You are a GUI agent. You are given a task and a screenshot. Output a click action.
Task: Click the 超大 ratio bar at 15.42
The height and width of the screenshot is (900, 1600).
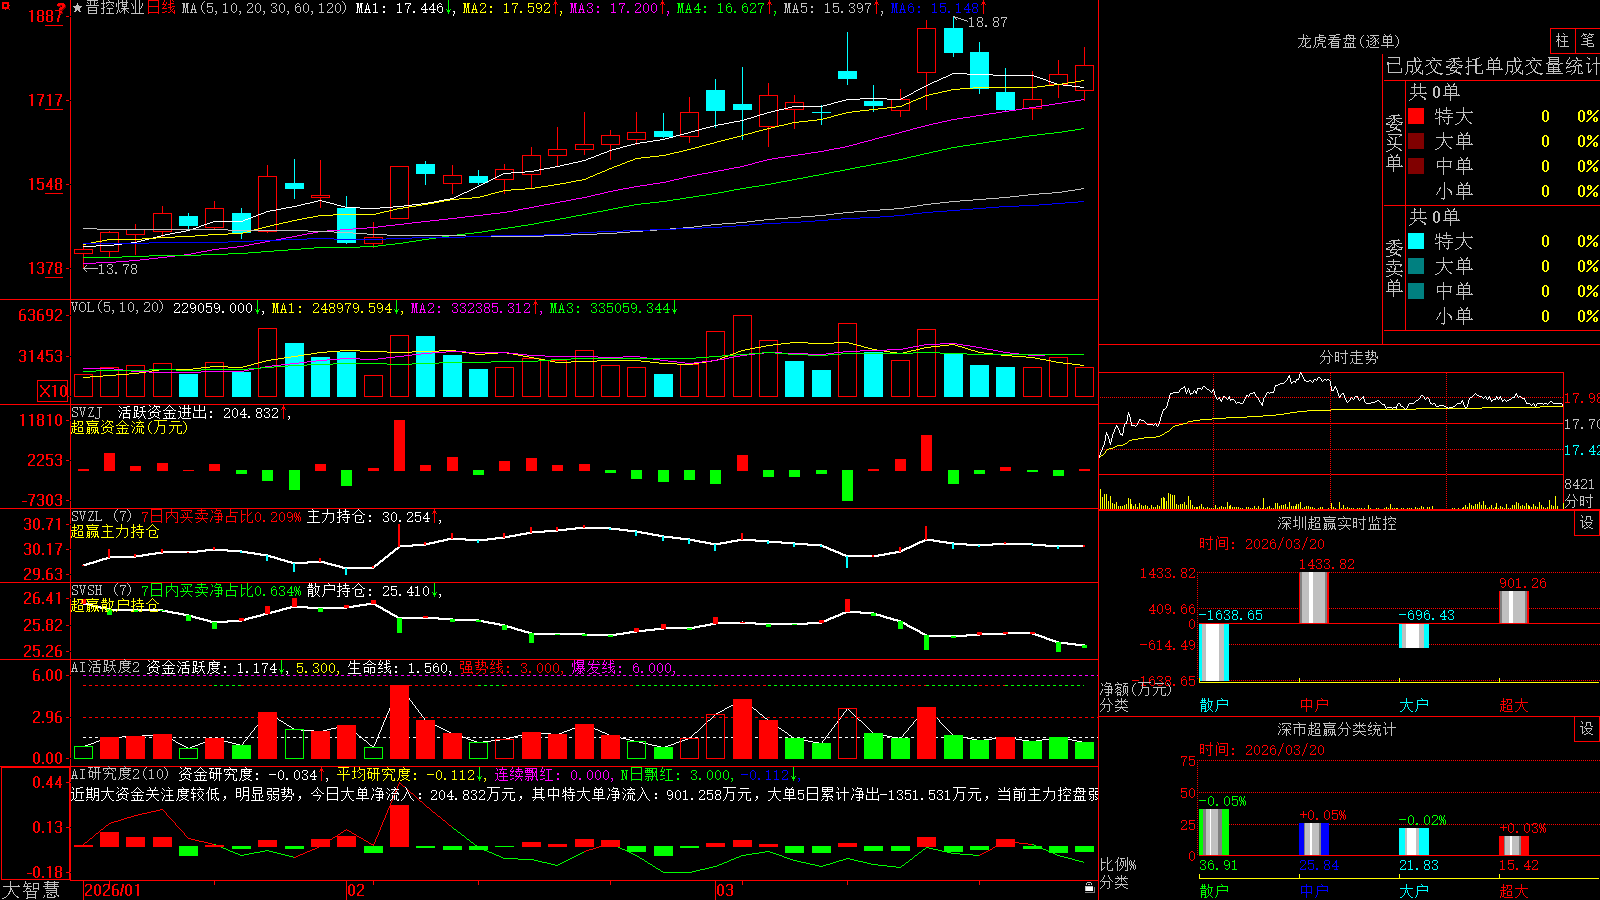pos(1514,846)
